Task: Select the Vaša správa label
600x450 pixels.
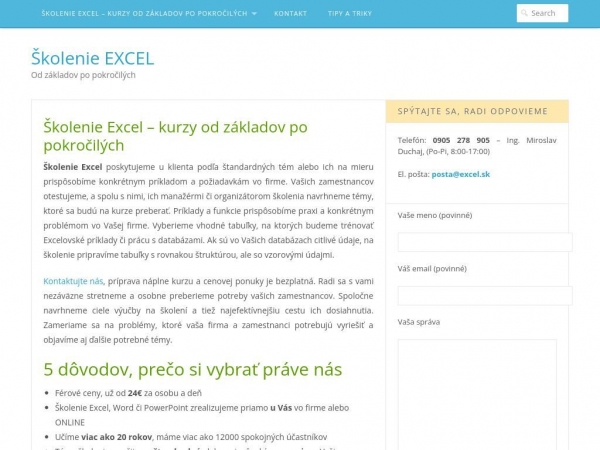Action: point(419,322)
